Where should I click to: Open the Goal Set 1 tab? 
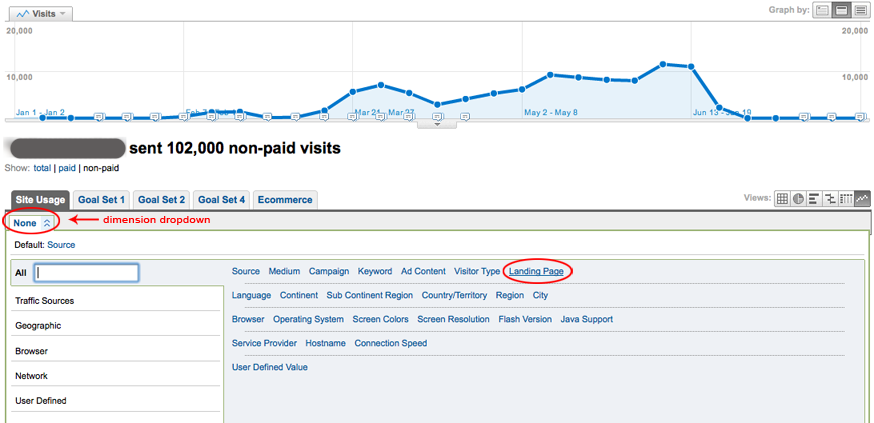(x=101, y=200)
